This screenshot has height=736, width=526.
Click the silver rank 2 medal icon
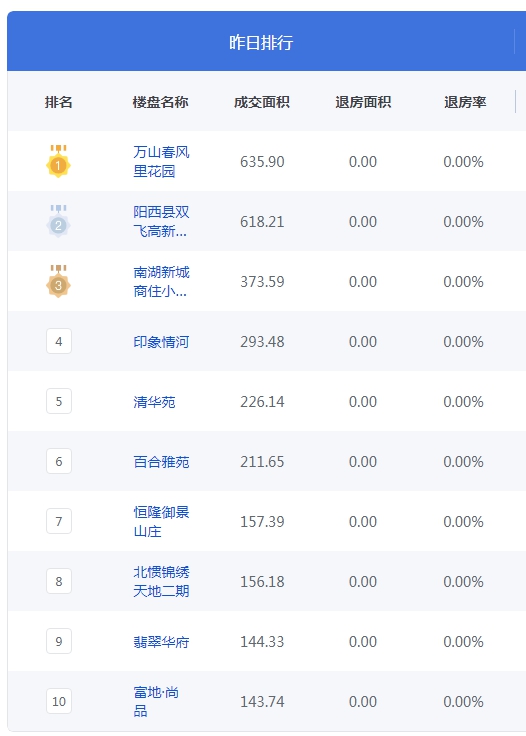[58, 221]
